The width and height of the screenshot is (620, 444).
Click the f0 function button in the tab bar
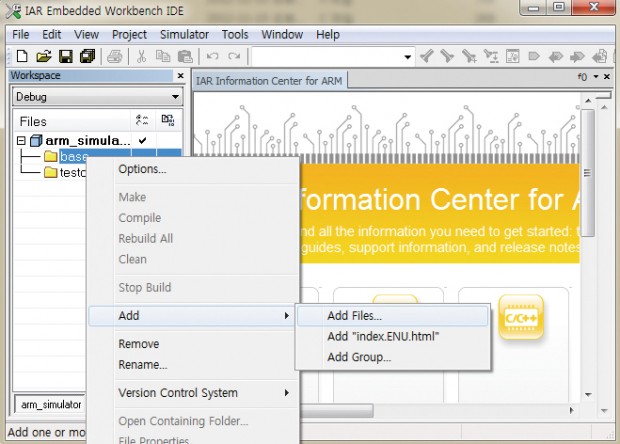coord(582,77)
